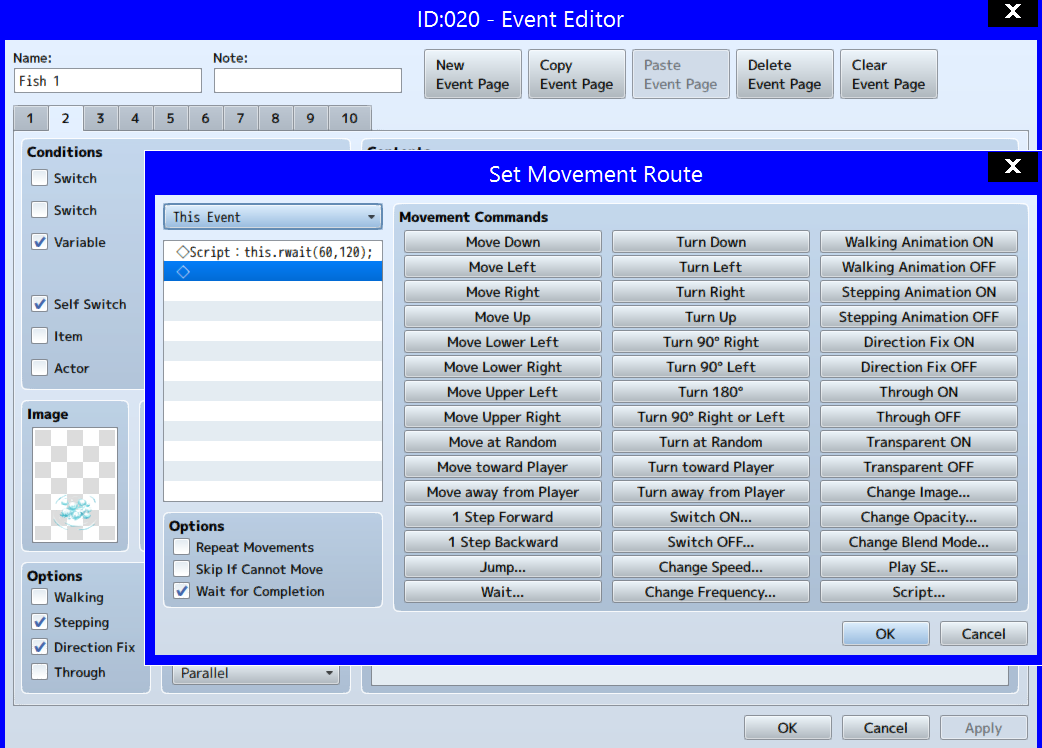Switch to event page tab 10
Screen dimensions: 1042x748
point(350,118)
